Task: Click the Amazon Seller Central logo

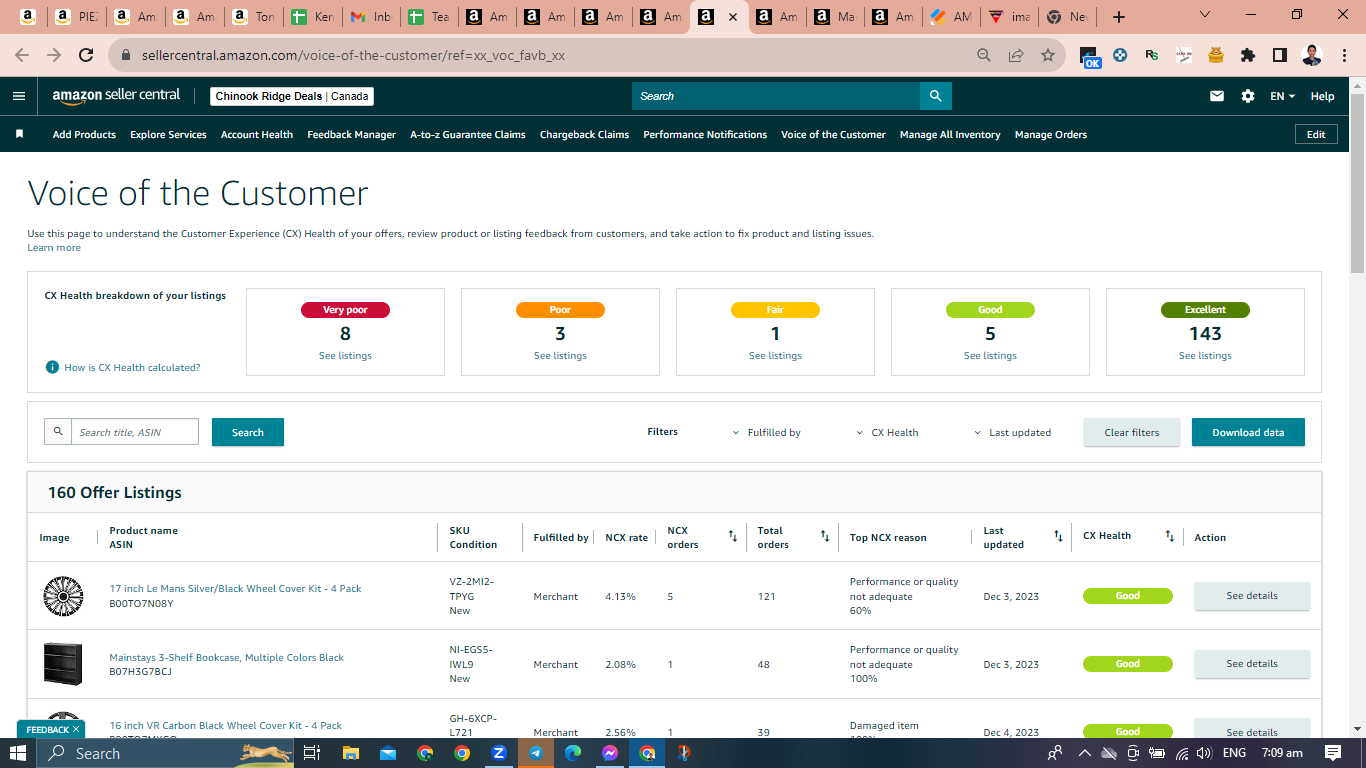Action: [x=116, y=96]
